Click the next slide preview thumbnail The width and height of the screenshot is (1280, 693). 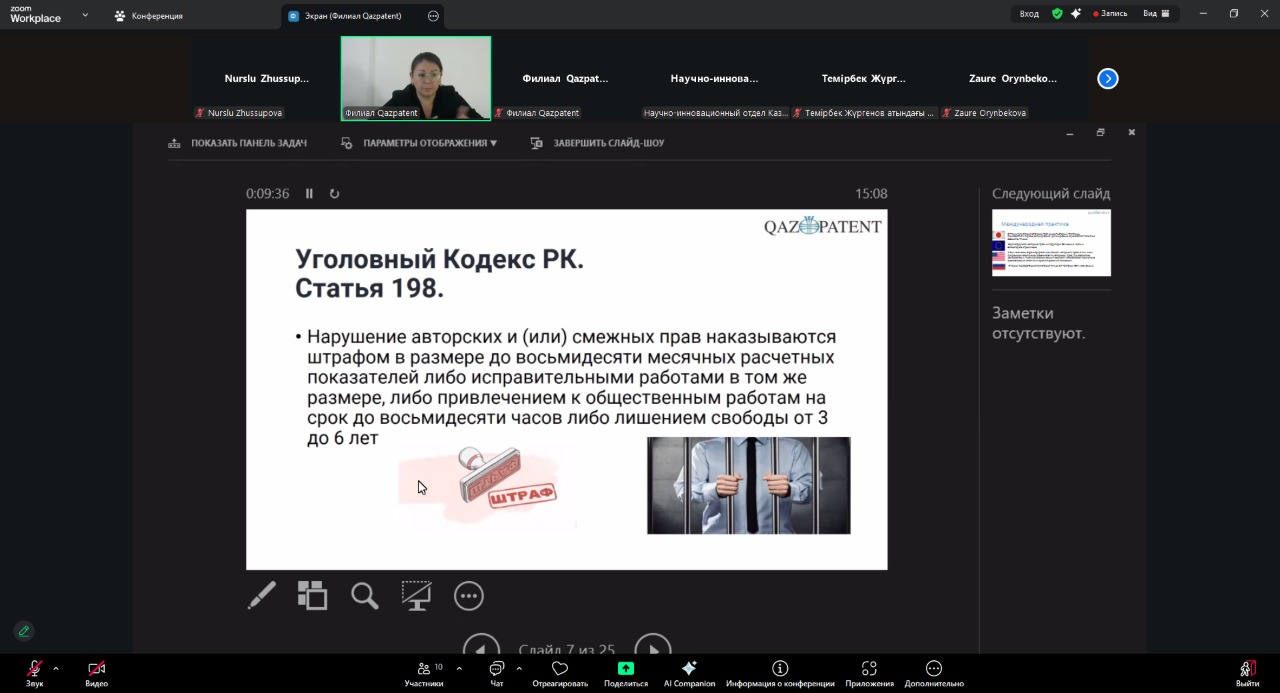coord(1051,242)
